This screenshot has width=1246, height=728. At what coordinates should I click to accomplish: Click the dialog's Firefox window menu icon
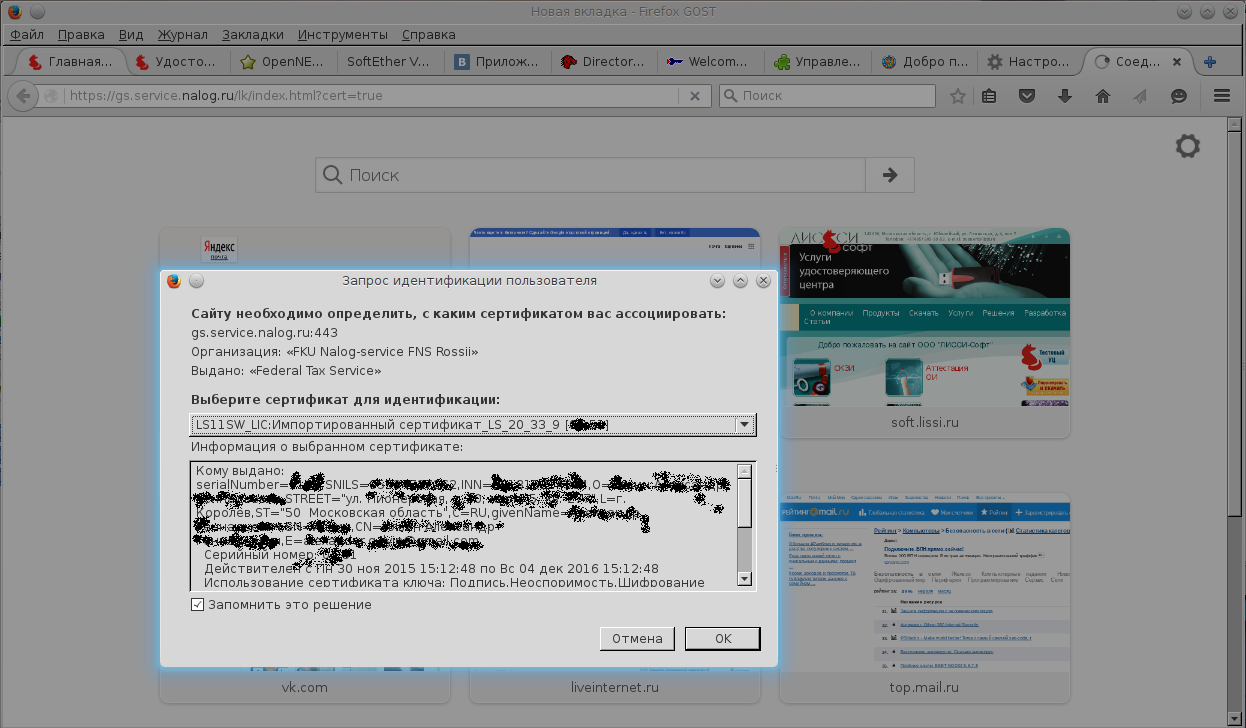174,281
